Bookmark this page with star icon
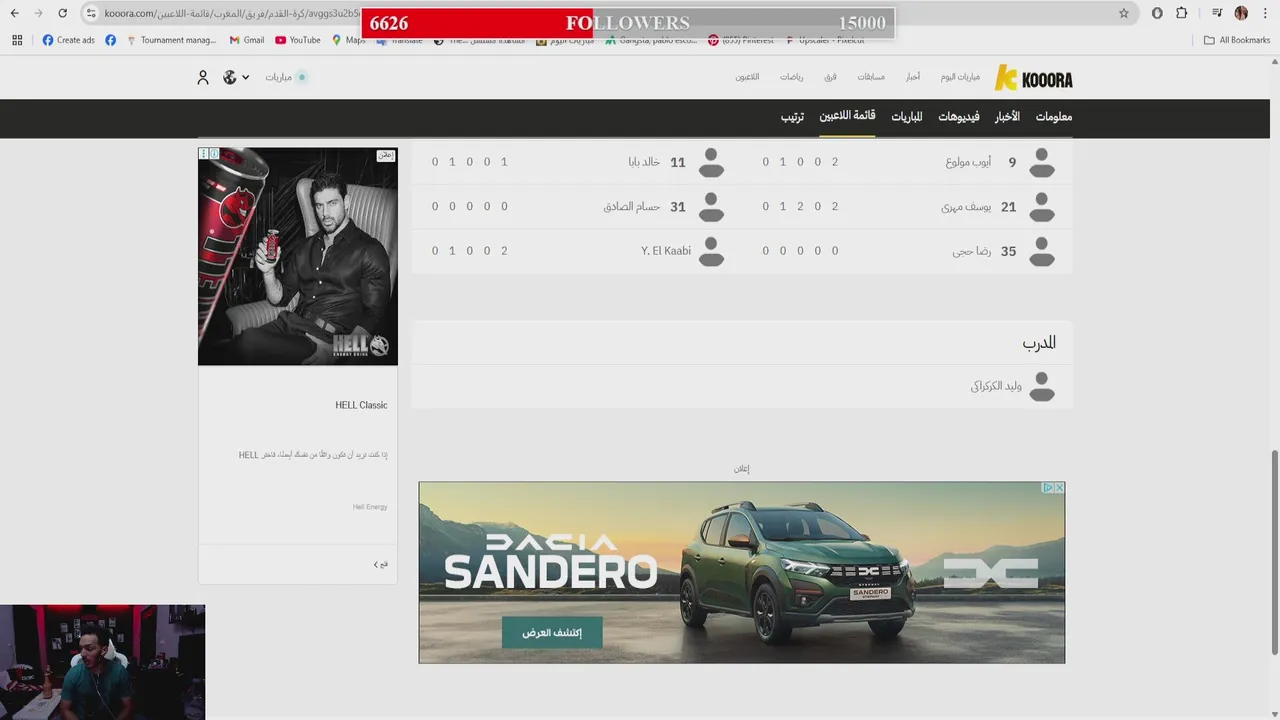 tap(1124, 13)
